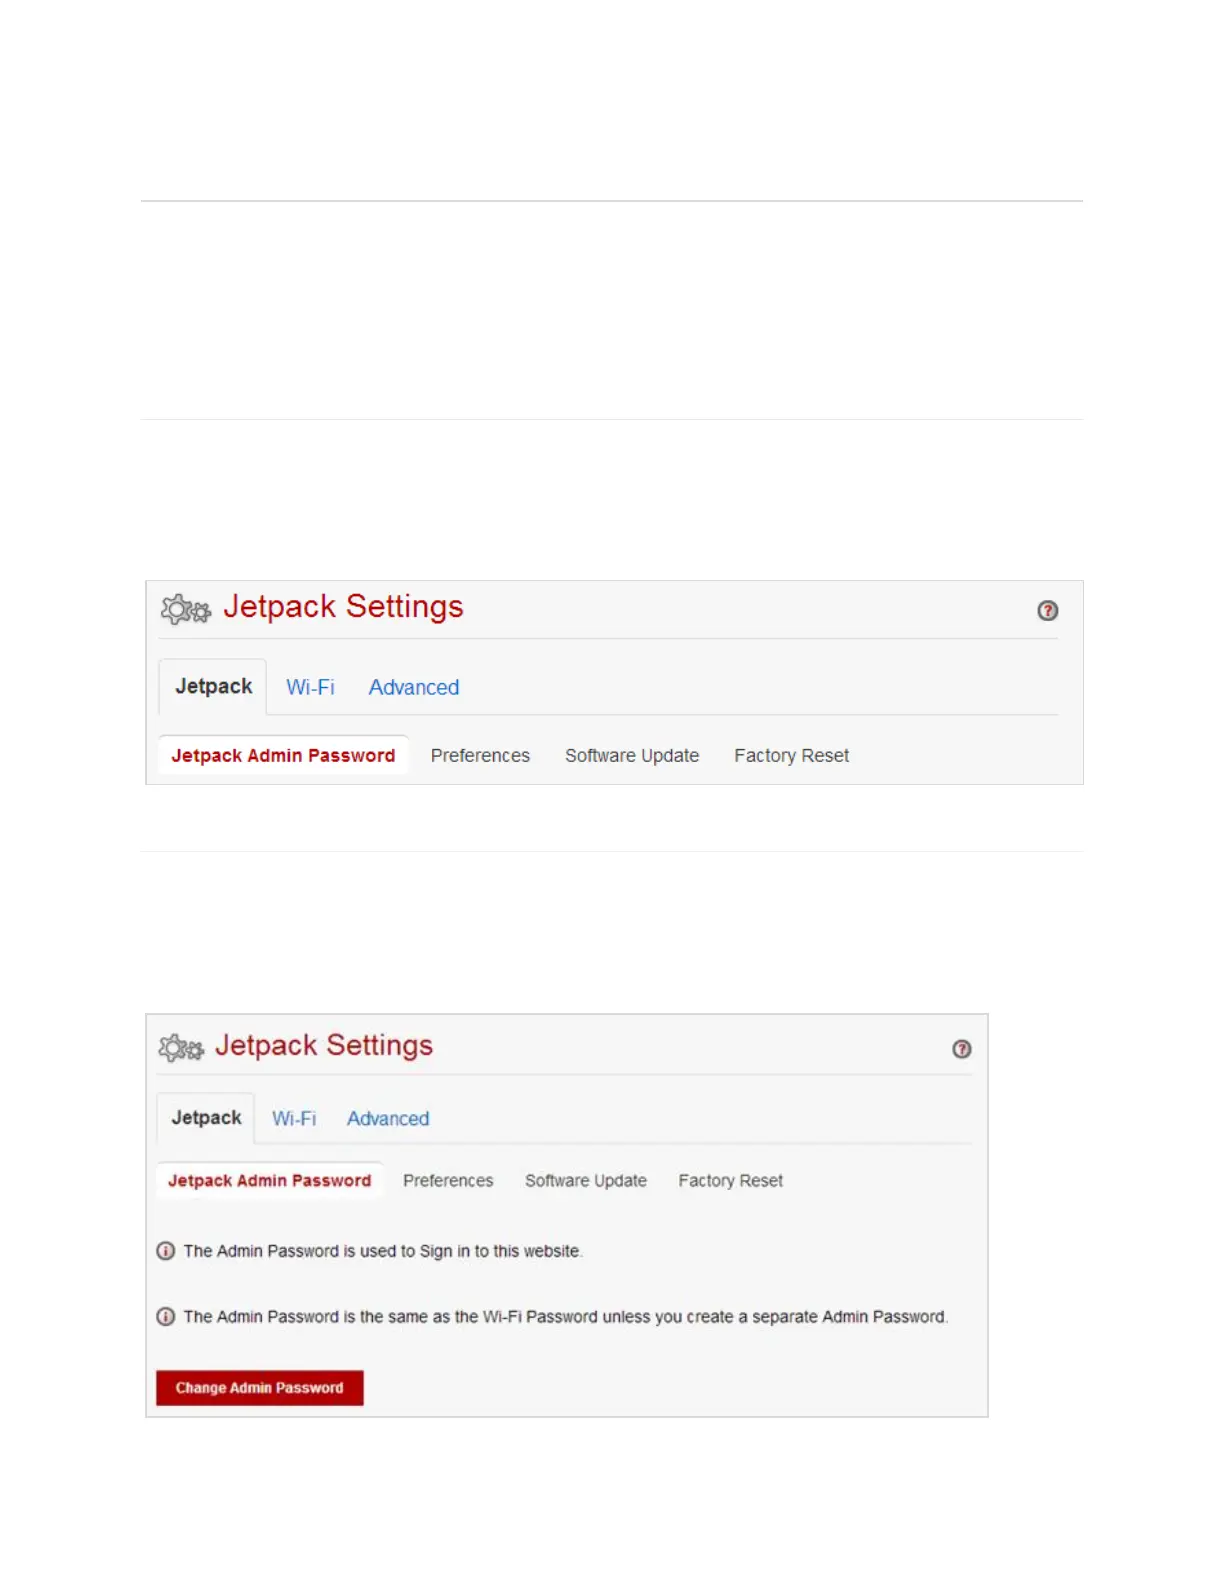Click the Change Admin Password button
1224x1584 pixels.
coord(260,1388)
